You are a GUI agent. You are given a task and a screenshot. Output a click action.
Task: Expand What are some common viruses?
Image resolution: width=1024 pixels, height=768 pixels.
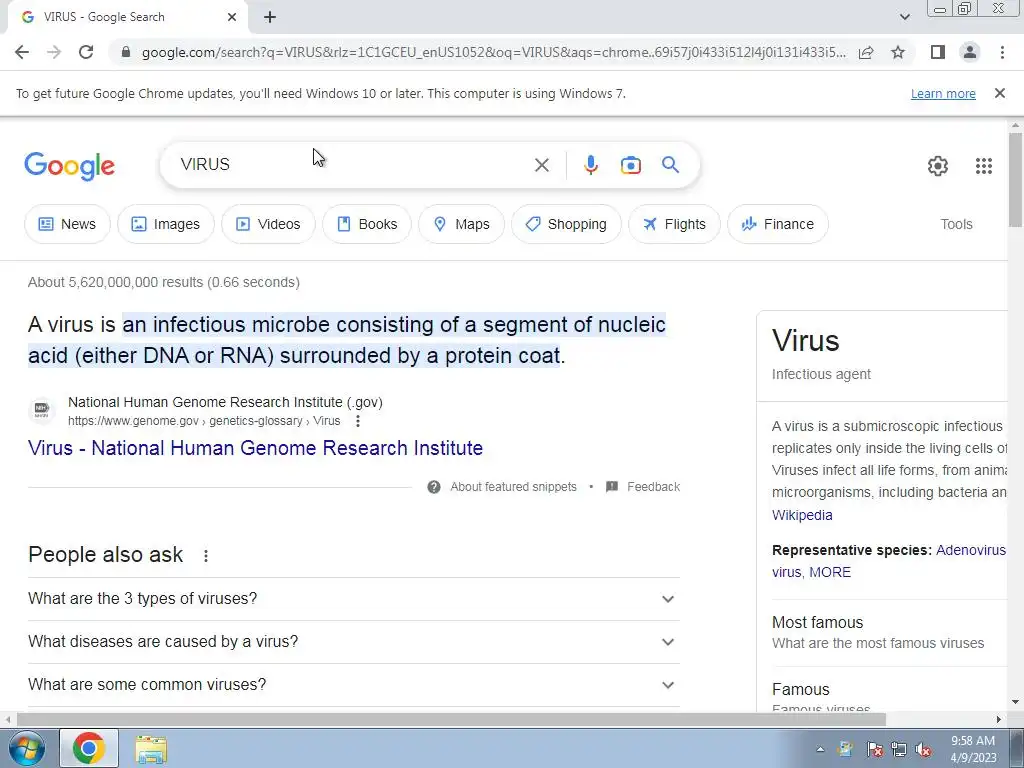[354, 685]
